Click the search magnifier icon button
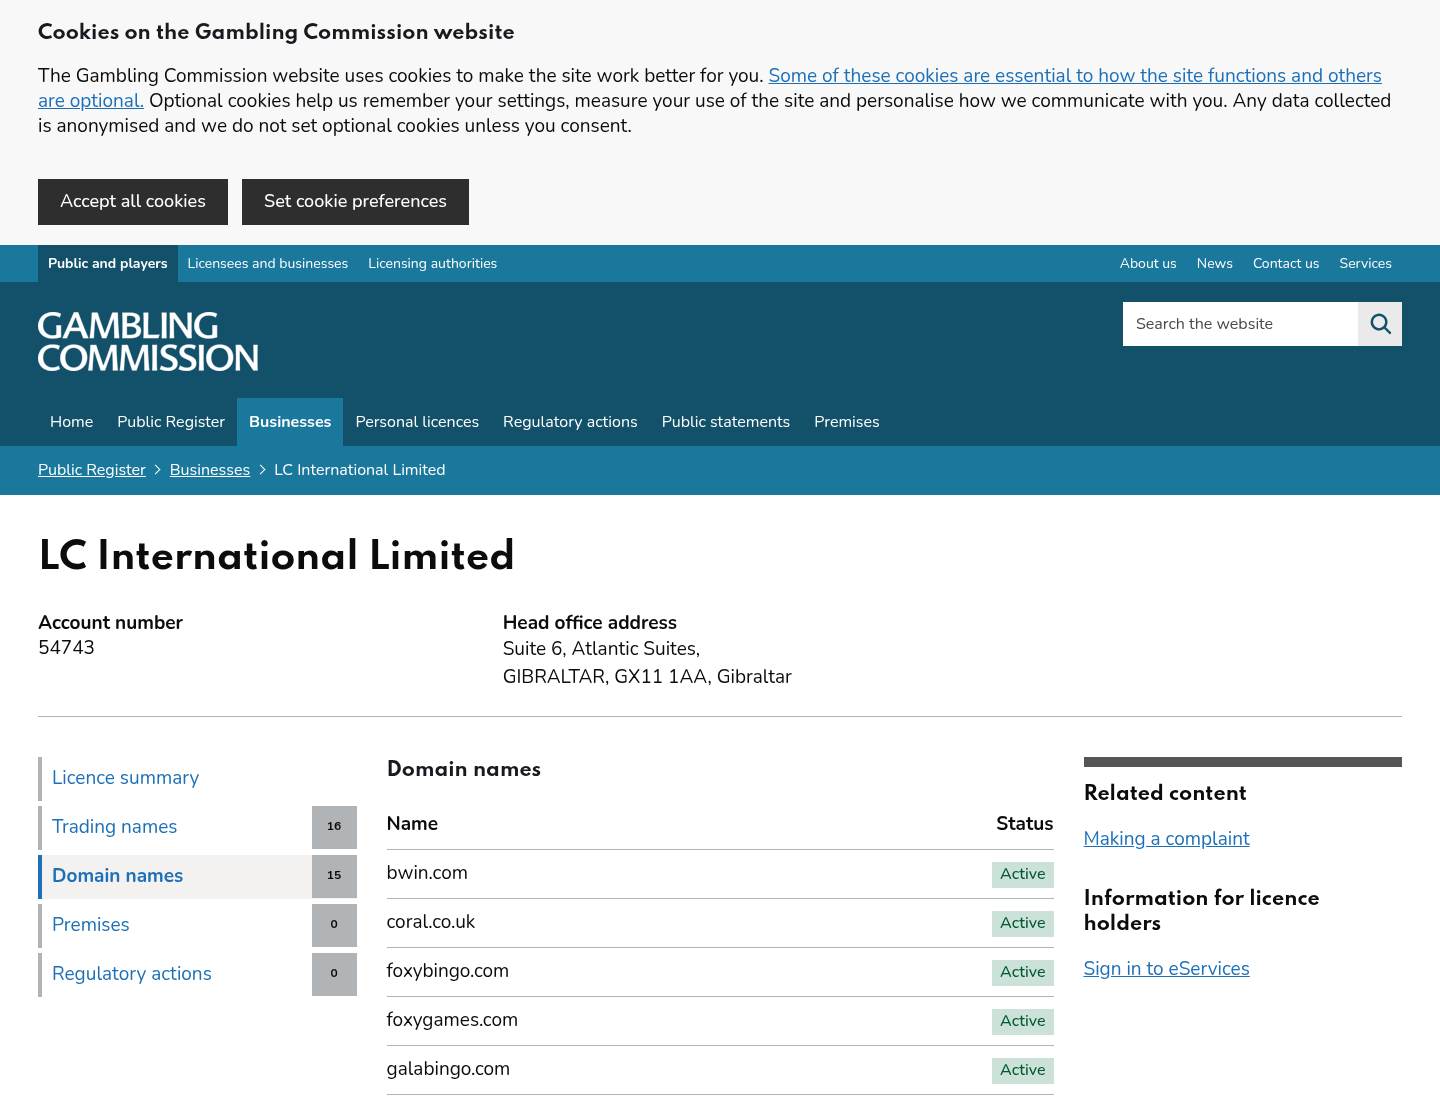Screen dimensions: 1440x1100 tap(1380, 324)
